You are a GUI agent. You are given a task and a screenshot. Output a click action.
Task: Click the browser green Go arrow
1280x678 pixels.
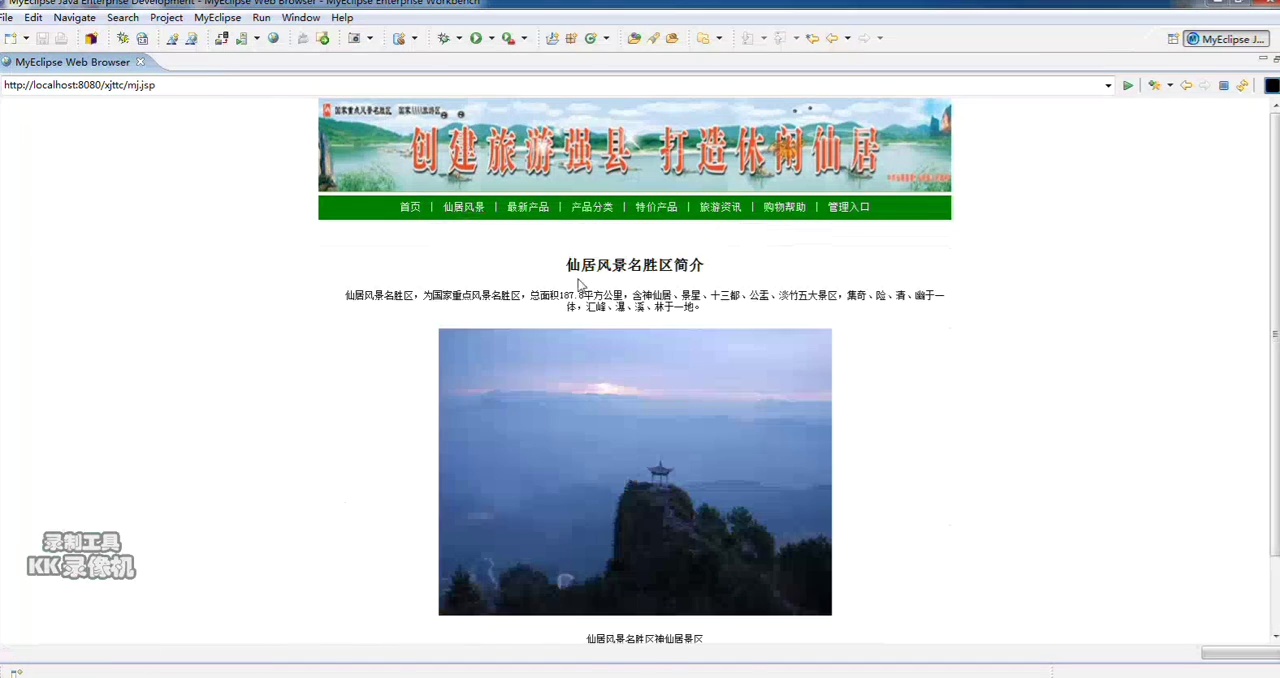pyautogui.click(x=1128, y=86)
